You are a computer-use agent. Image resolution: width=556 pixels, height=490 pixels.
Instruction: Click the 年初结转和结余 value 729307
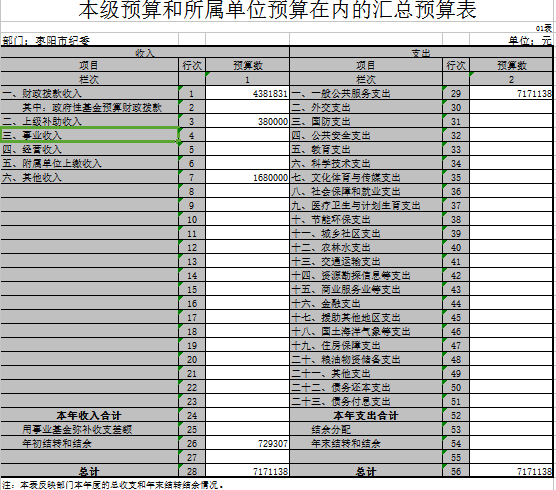(x=248, y=443)
